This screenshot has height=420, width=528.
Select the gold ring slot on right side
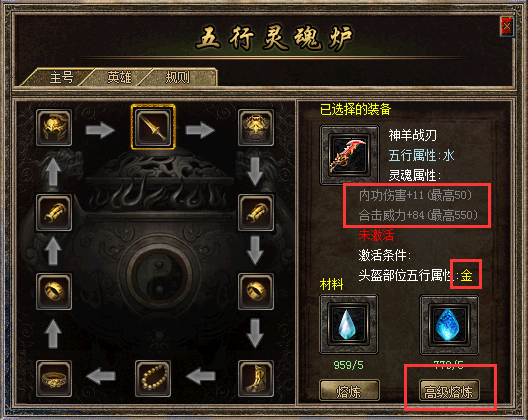click(x=256, y=291)
